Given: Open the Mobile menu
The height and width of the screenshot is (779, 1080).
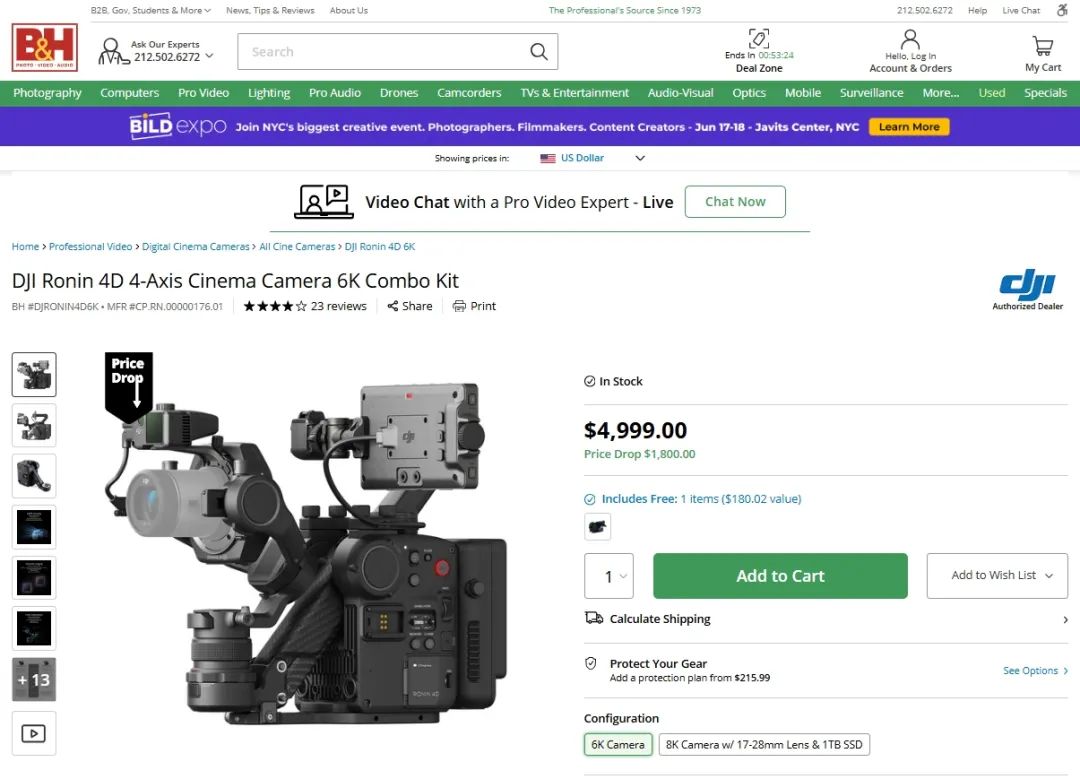Looking at the screenshot, I should (802, 93).
